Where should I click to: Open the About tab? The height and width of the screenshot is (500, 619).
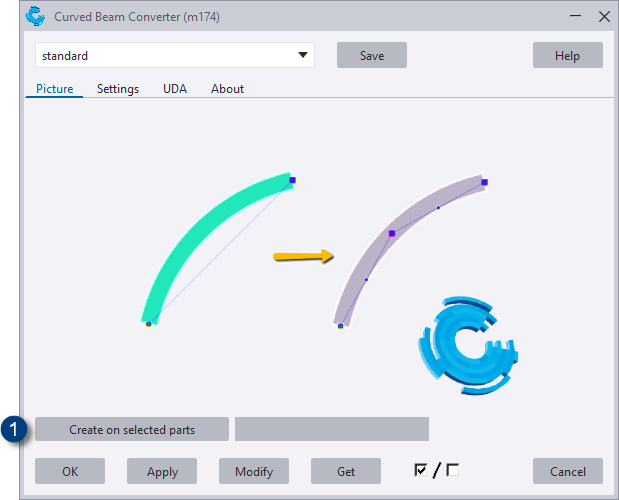(227, 89)
